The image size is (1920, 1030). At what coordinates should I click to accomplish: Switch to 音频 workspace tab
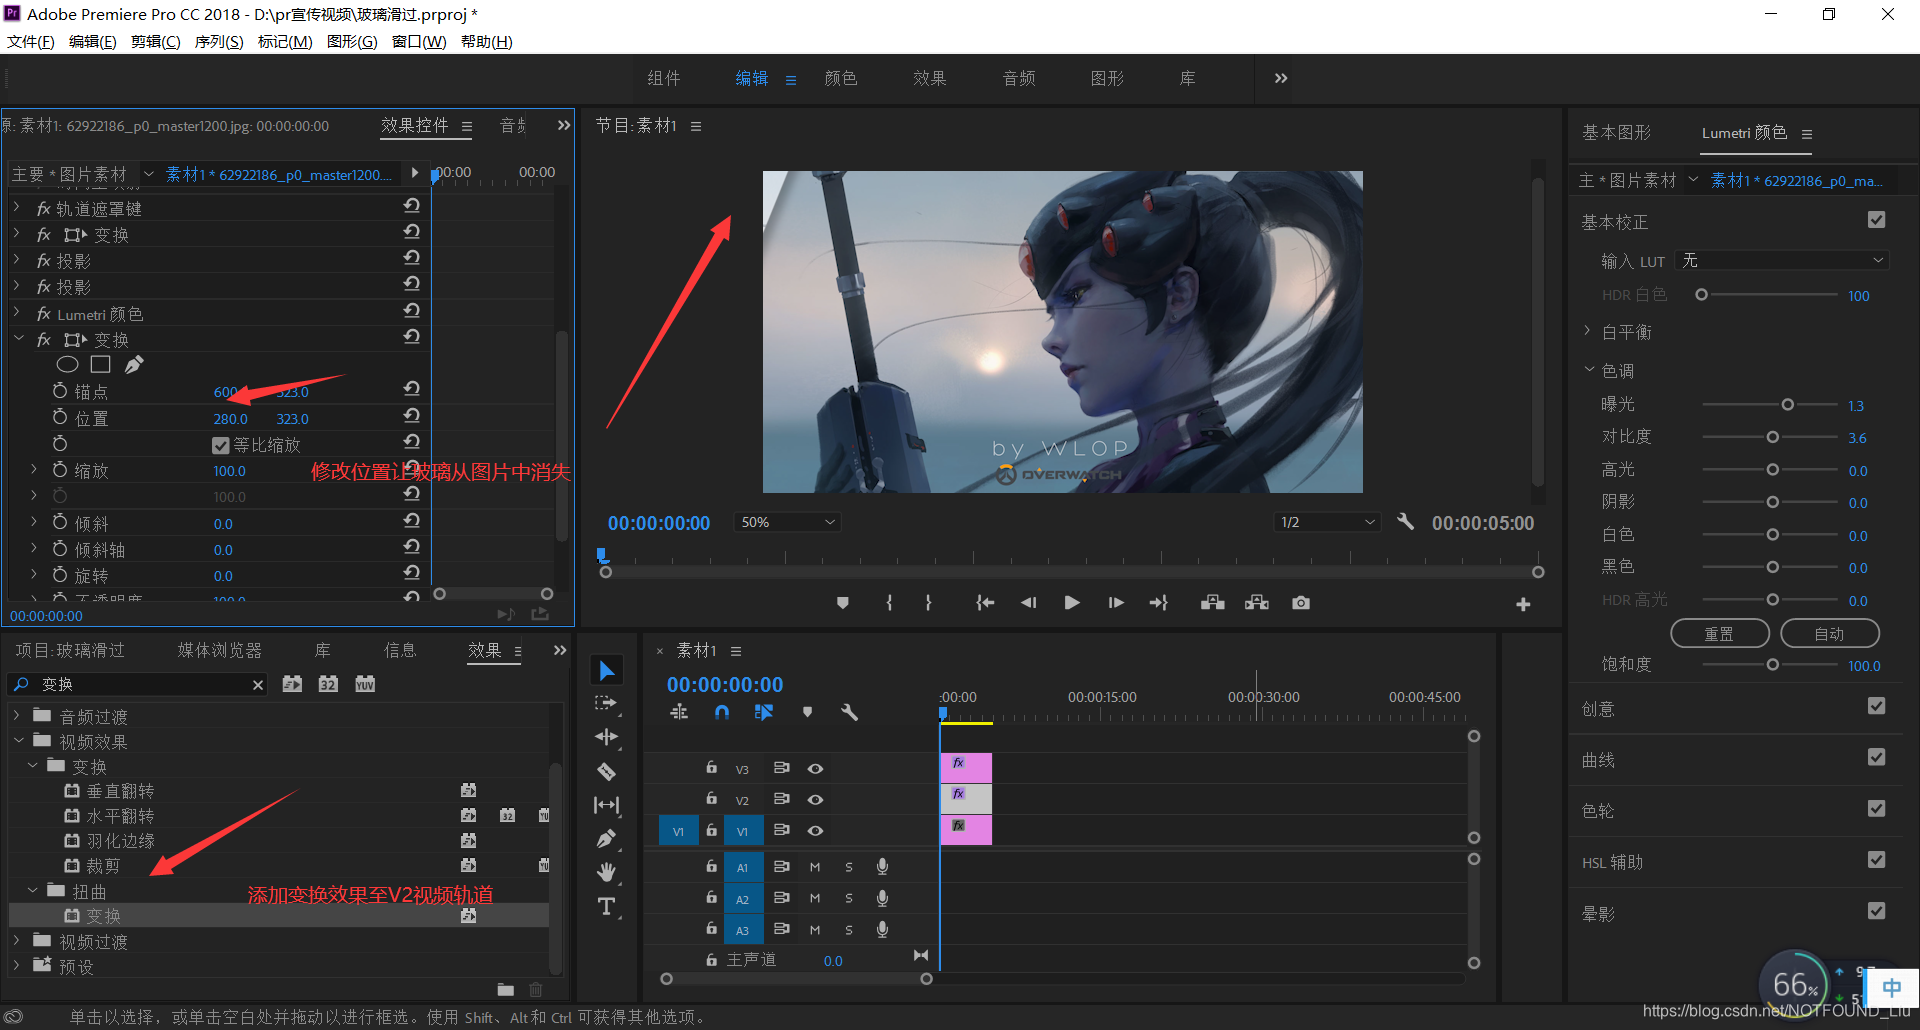[1019, 78]
